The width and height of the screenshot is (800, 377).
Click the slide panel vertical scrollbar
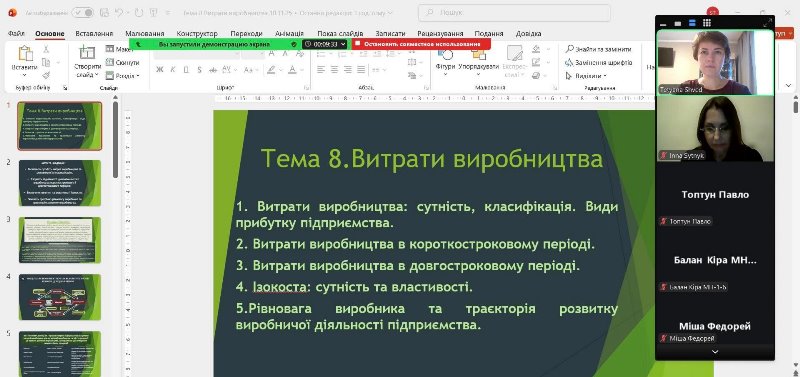(116, 140)
